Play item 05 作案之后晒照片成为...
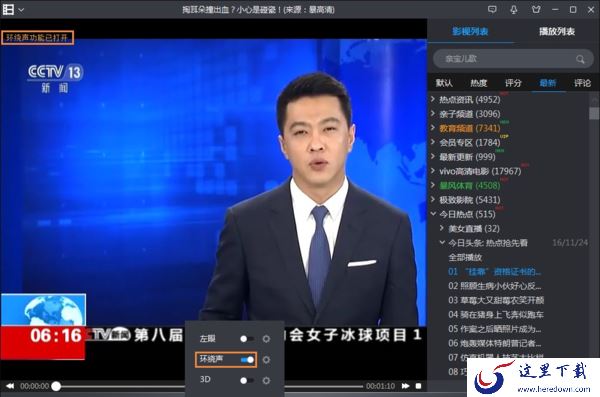Screen dimensions: 600x397 (494, 329)
